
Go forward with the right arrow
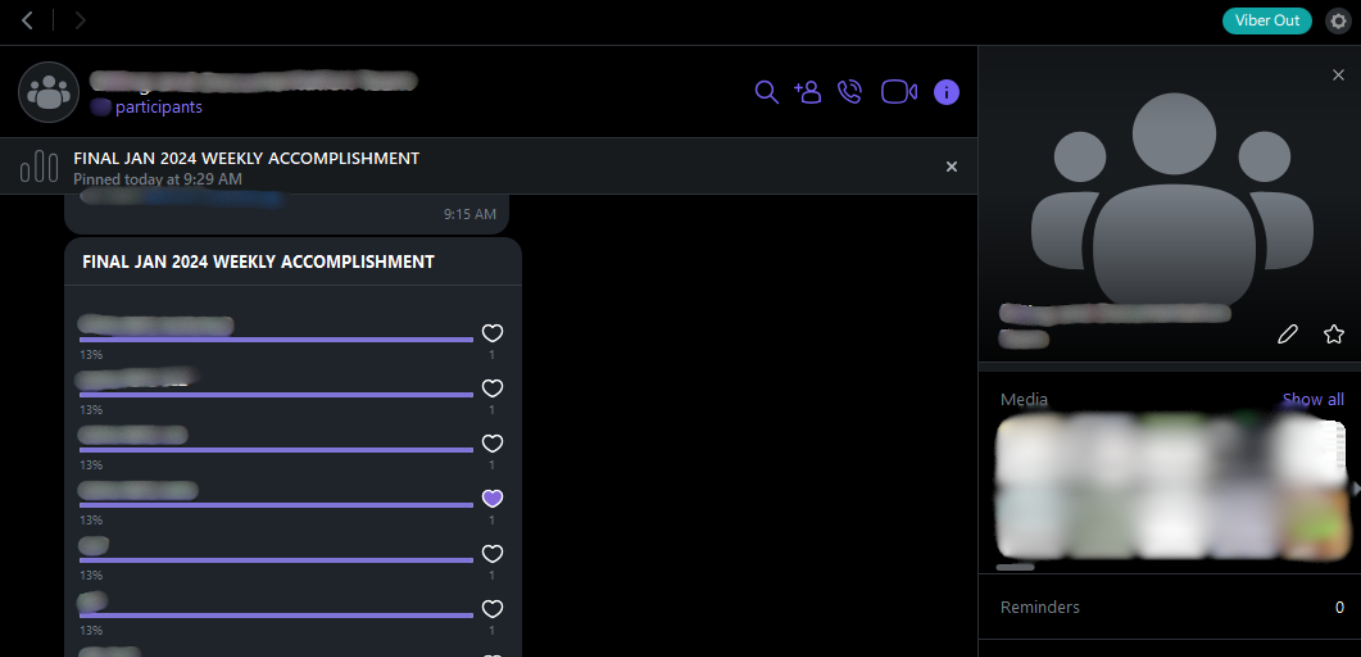click(x=80, y=20)
